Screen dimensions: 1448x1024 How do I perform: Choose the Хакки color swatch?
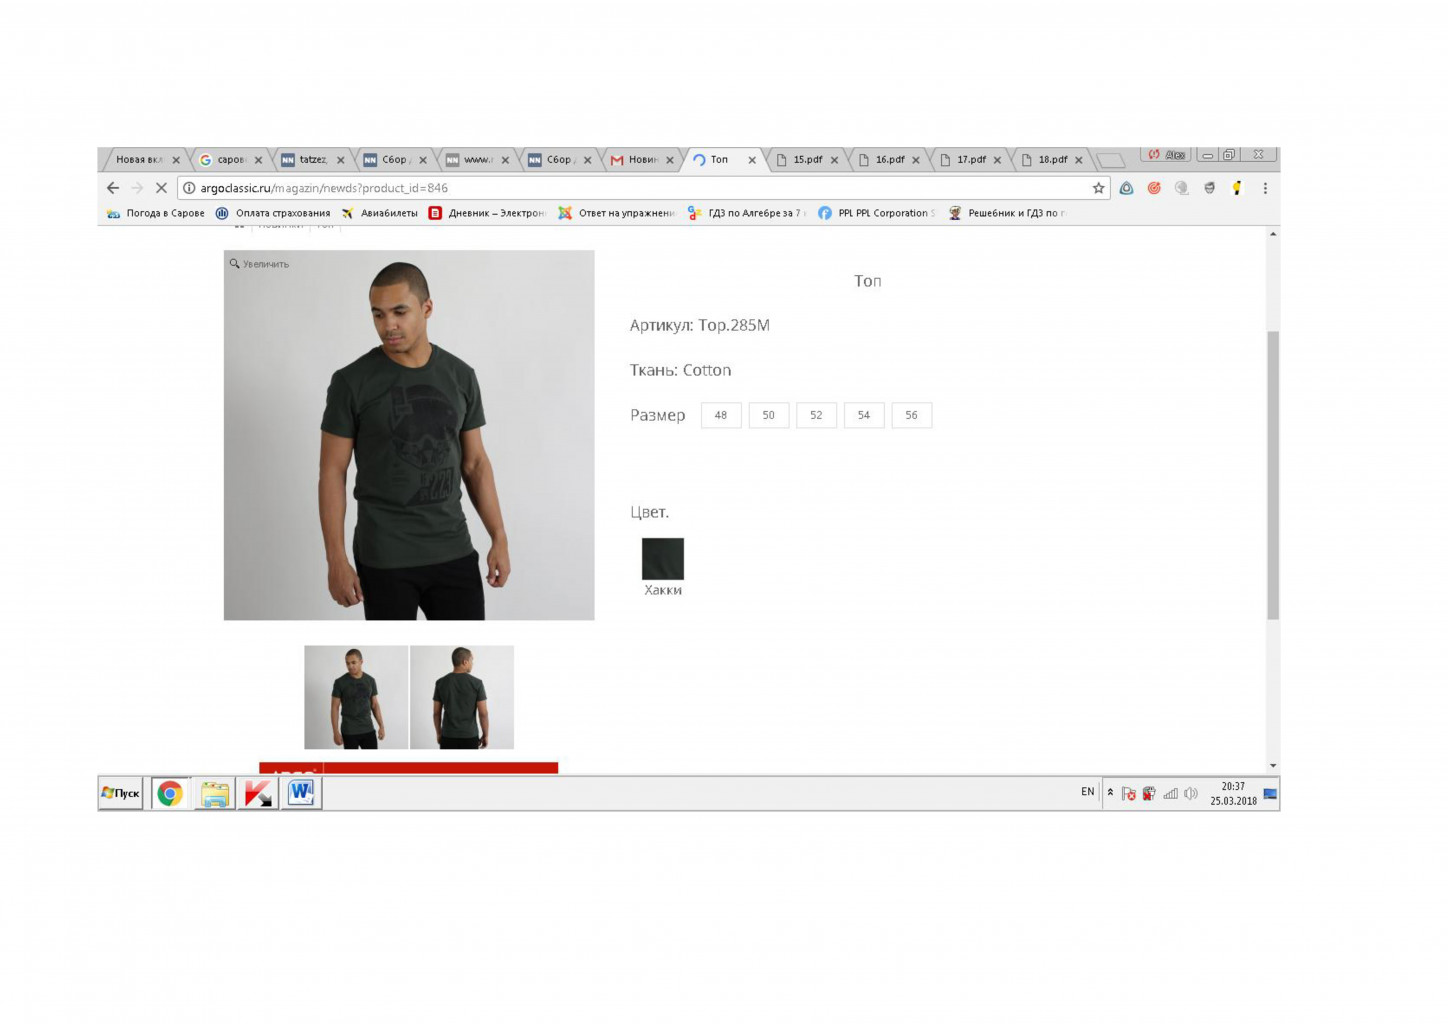tap(662, 559)
